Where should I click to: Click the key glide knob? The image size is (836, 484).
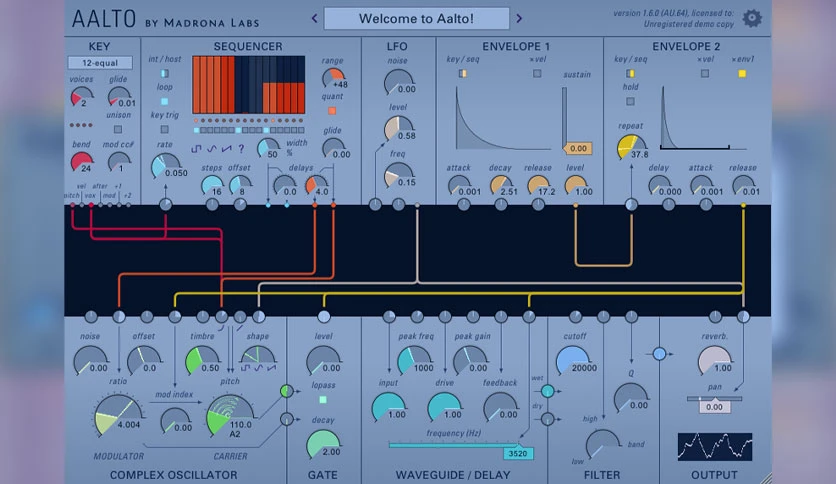click(x=119, y=98)
